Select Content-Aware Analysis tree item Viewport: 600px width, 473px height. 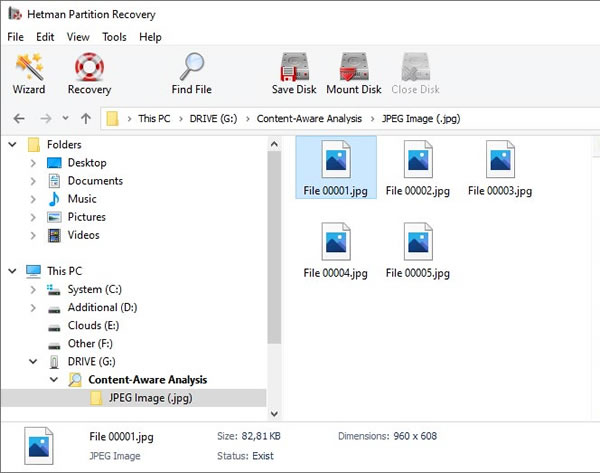pos(148,379)
